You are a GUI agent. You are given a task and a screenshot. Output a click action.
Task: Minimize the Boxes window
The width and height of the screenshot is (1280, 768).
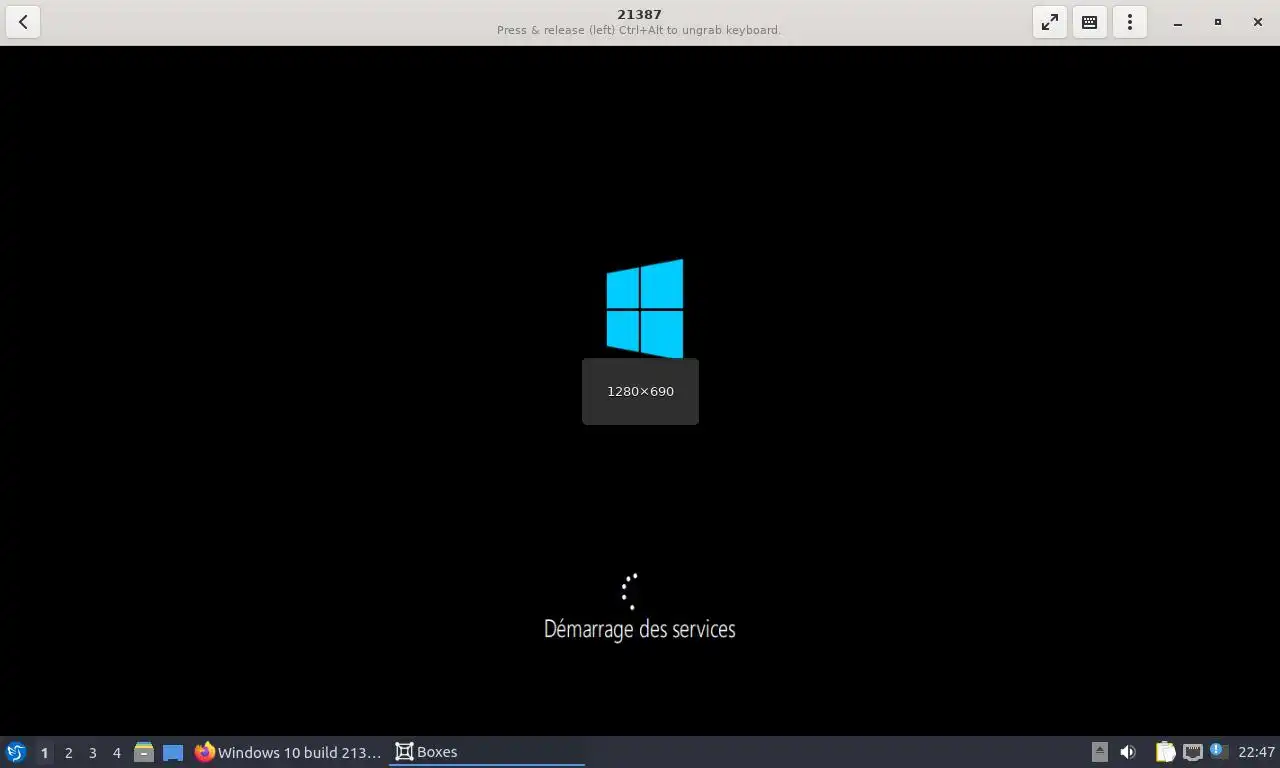(x=1178, y=22)
